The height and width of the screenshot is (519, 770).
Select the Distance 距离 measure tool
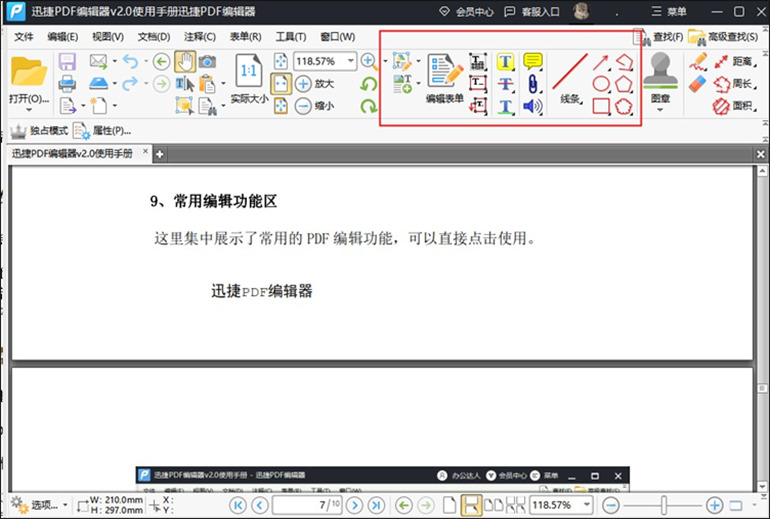735,61
